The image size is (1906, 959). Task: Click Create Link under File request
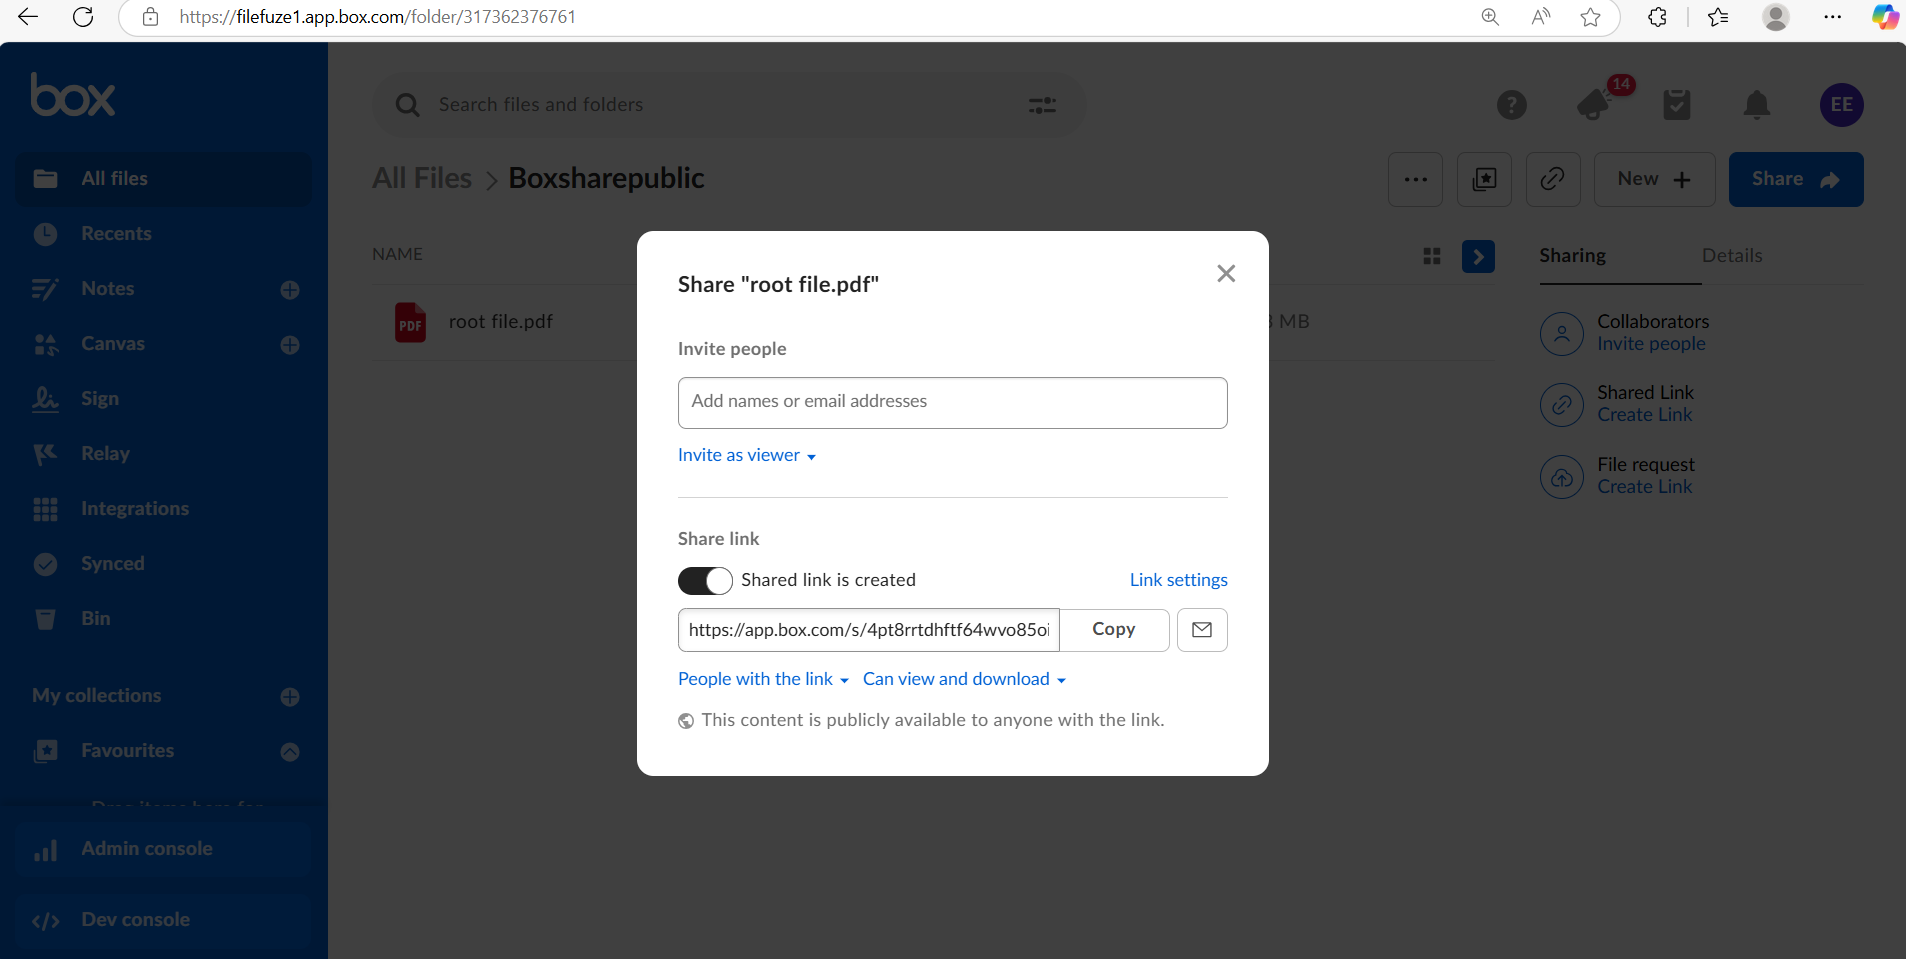click(1645, 487)
